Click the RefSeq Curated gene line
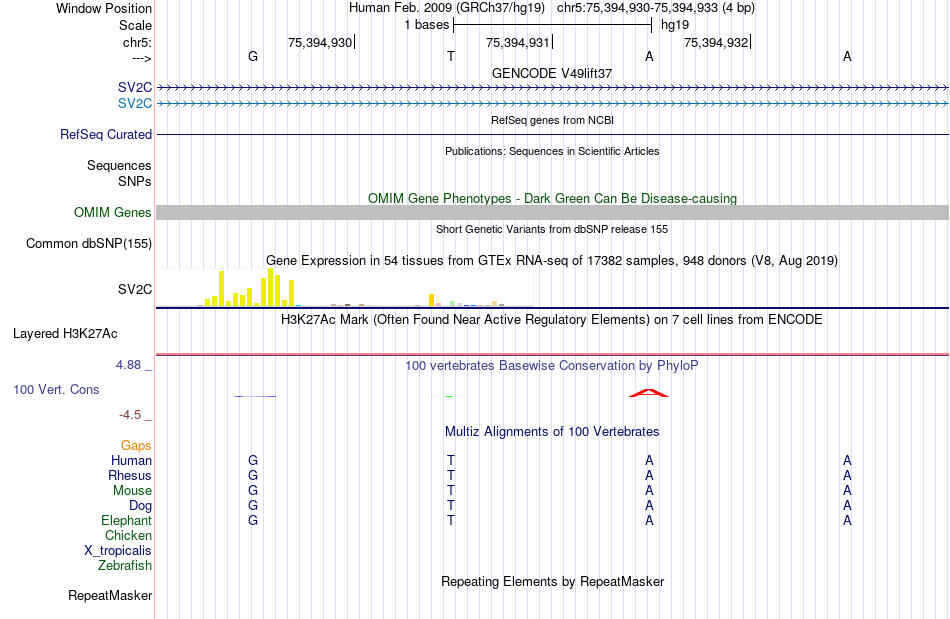This screenshot has width=950, height=619. click(x=553, y=134)
